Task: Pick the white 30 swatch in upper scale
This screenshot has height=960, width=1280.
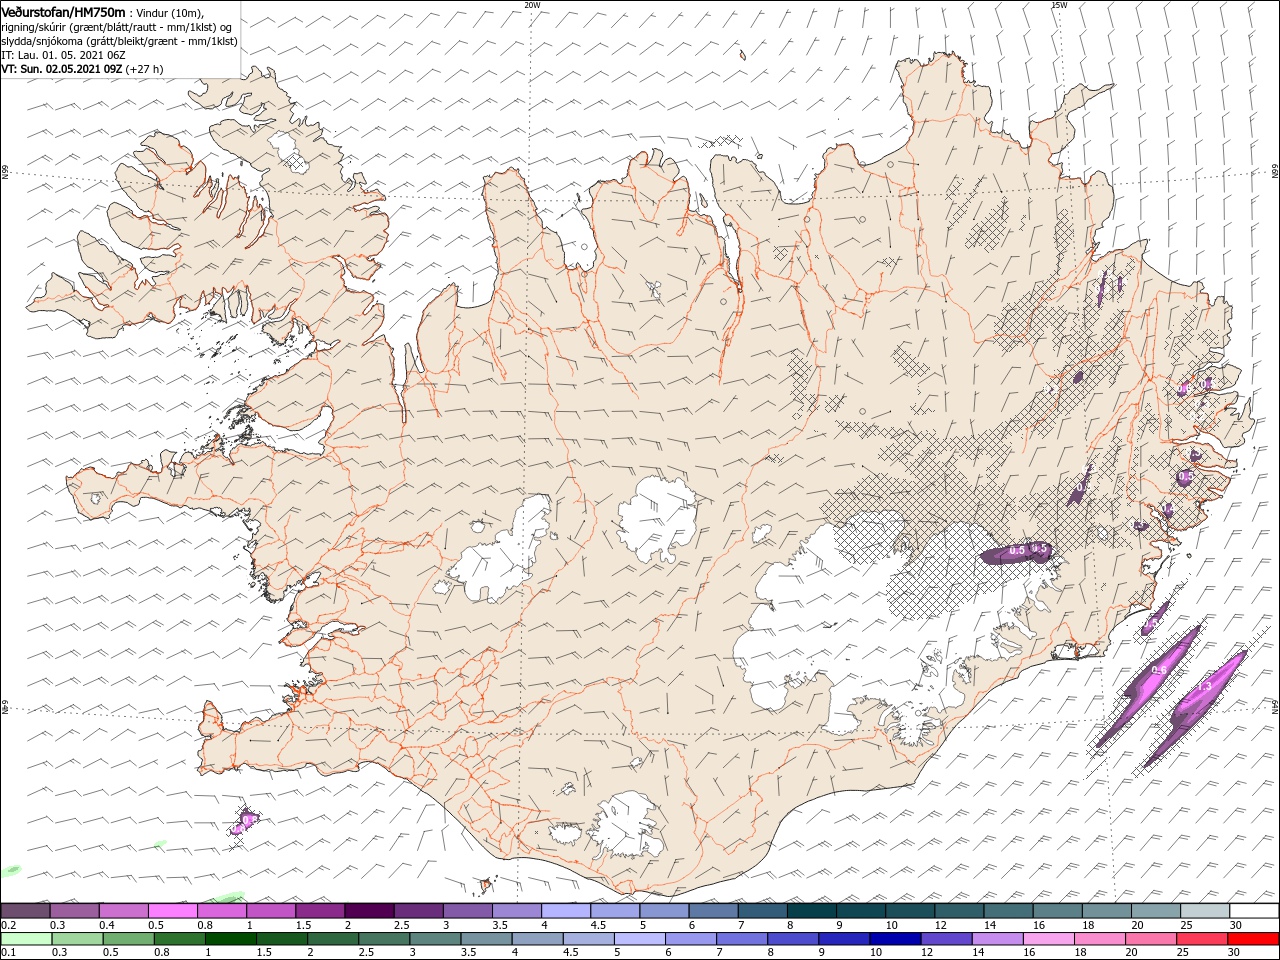Action: 1253,911
